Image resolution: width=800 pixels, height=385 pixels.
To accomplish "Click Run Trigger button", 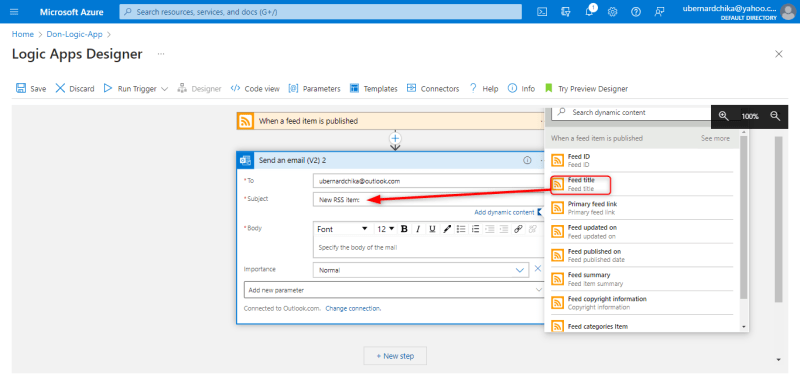I will click(131, 88).
